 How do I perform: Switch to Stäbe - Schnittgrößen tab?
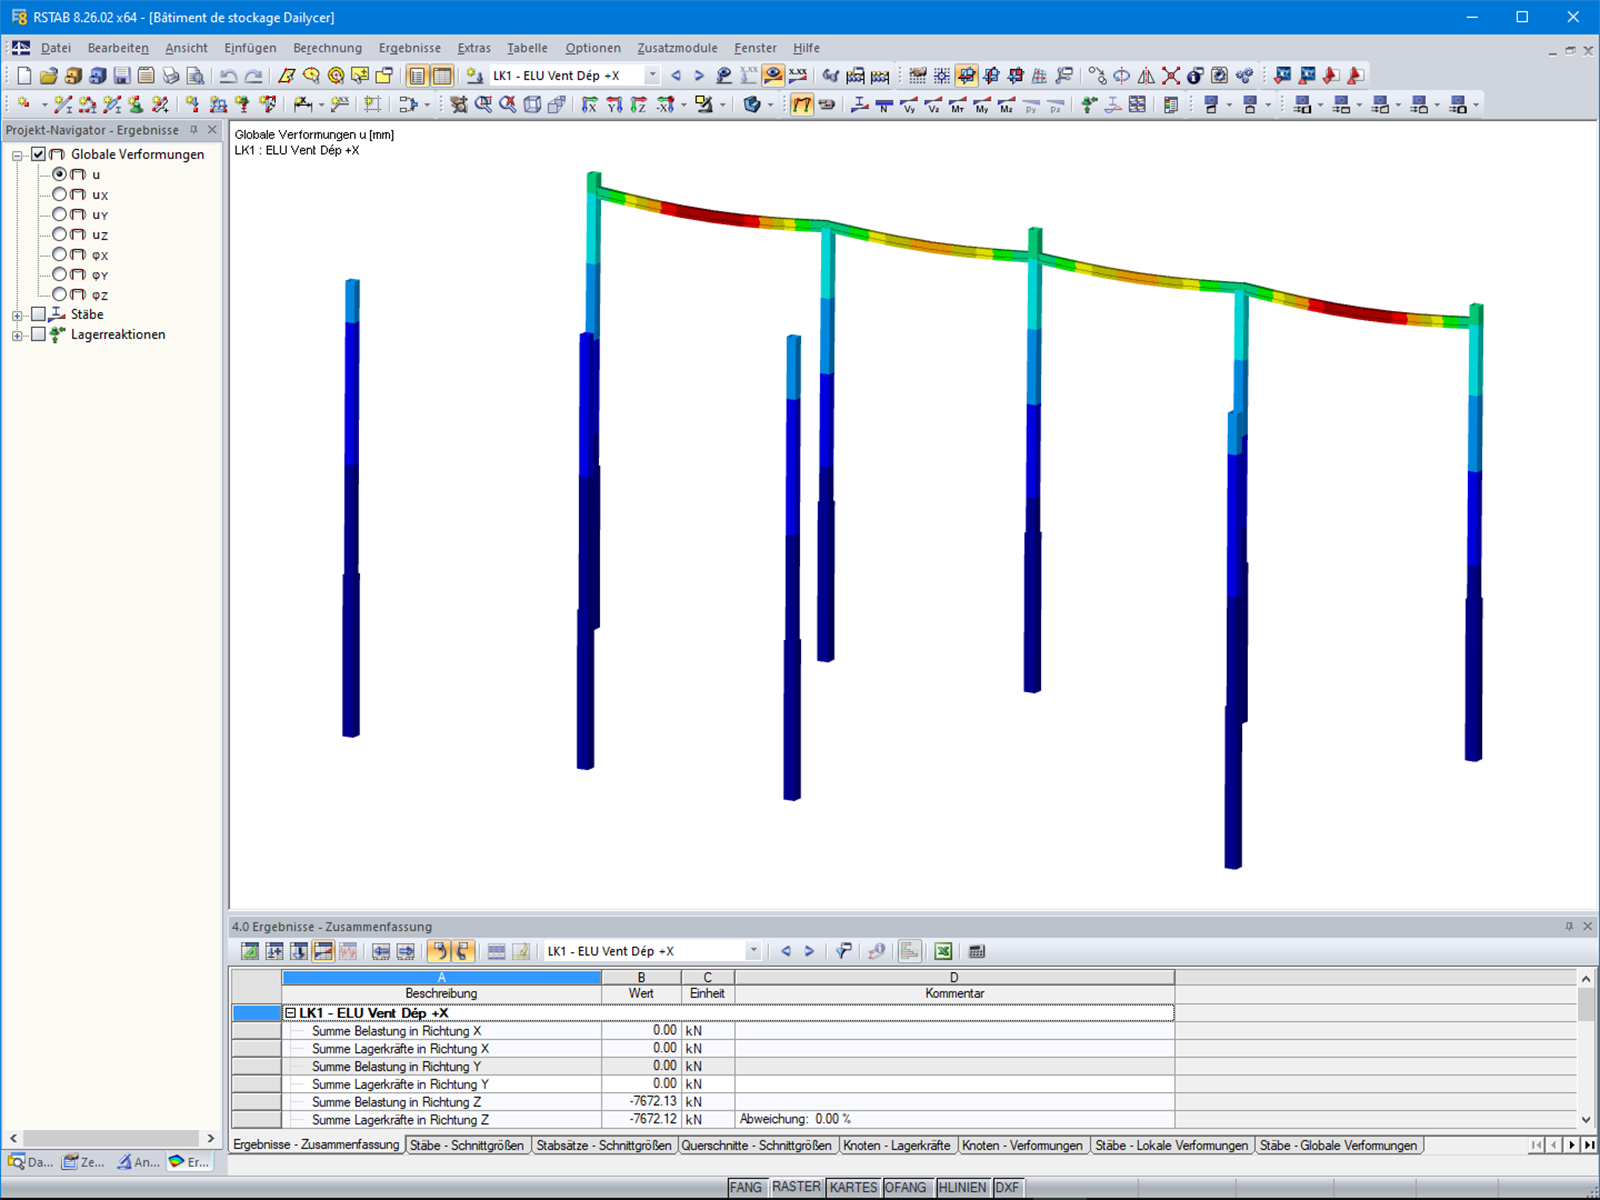467,1145
